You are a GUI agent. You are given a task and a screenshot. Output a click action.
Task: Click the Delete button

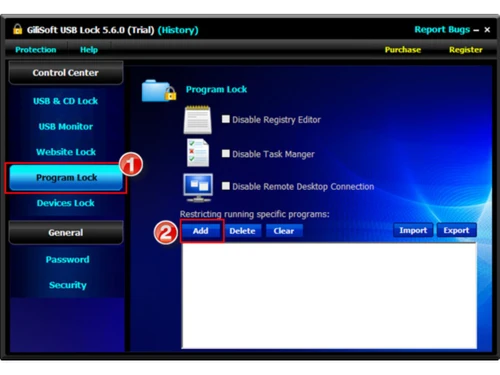point(242,231)
